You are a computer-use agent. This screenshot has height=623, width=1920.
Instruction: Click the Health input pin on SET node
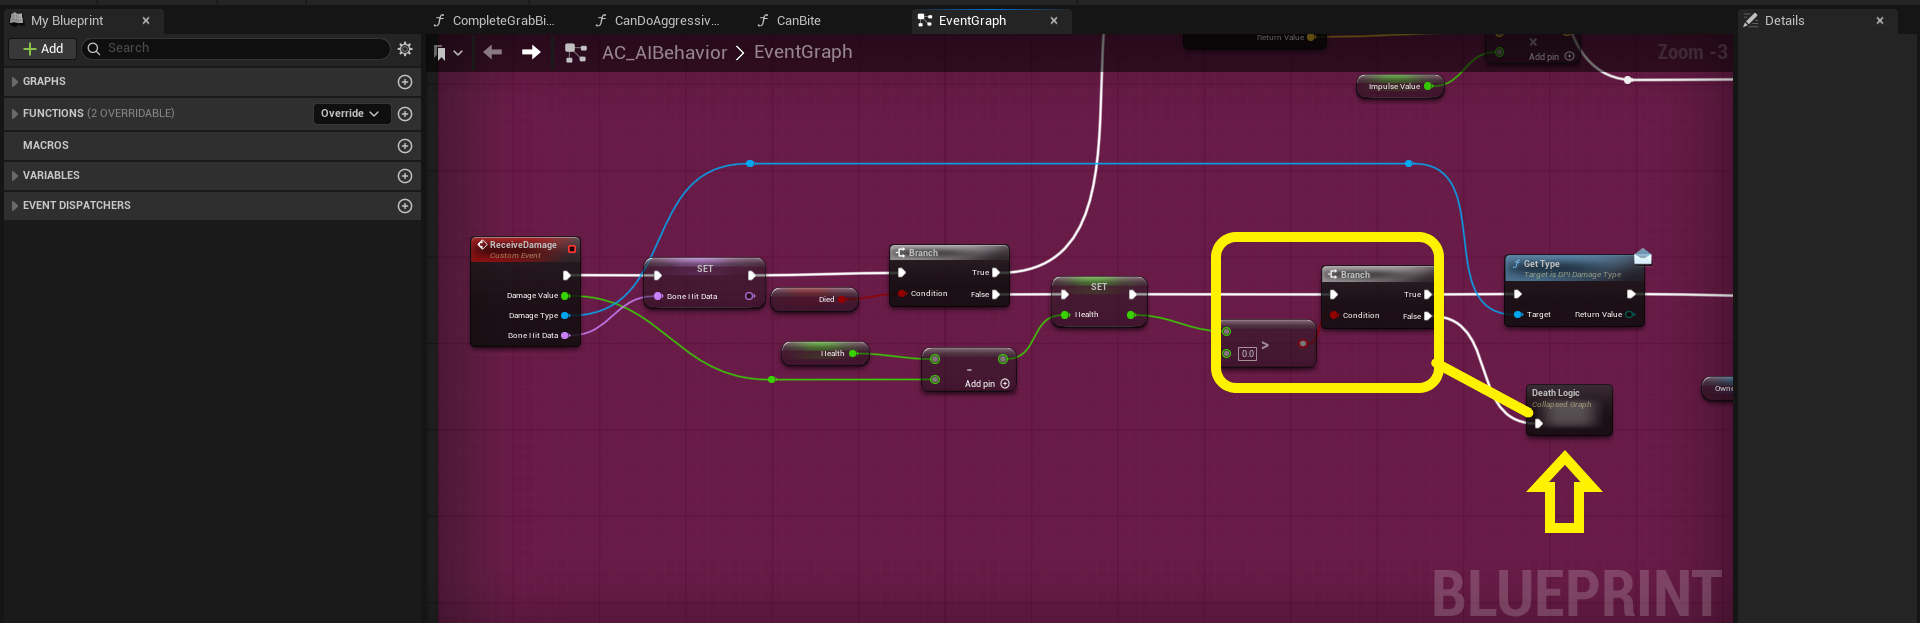1065,315
